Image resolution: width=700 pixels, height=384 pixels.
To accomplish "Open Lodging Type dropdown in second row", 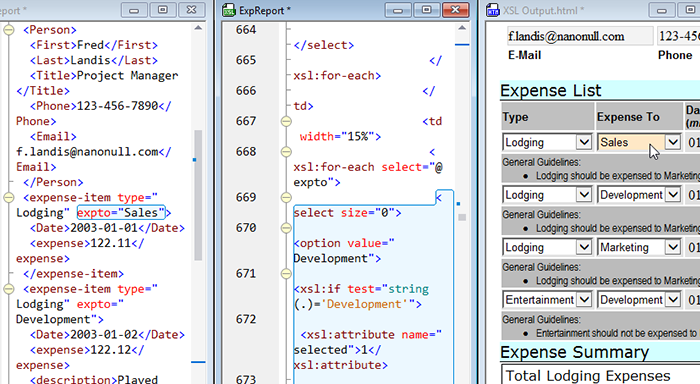I will click(583, 195).
